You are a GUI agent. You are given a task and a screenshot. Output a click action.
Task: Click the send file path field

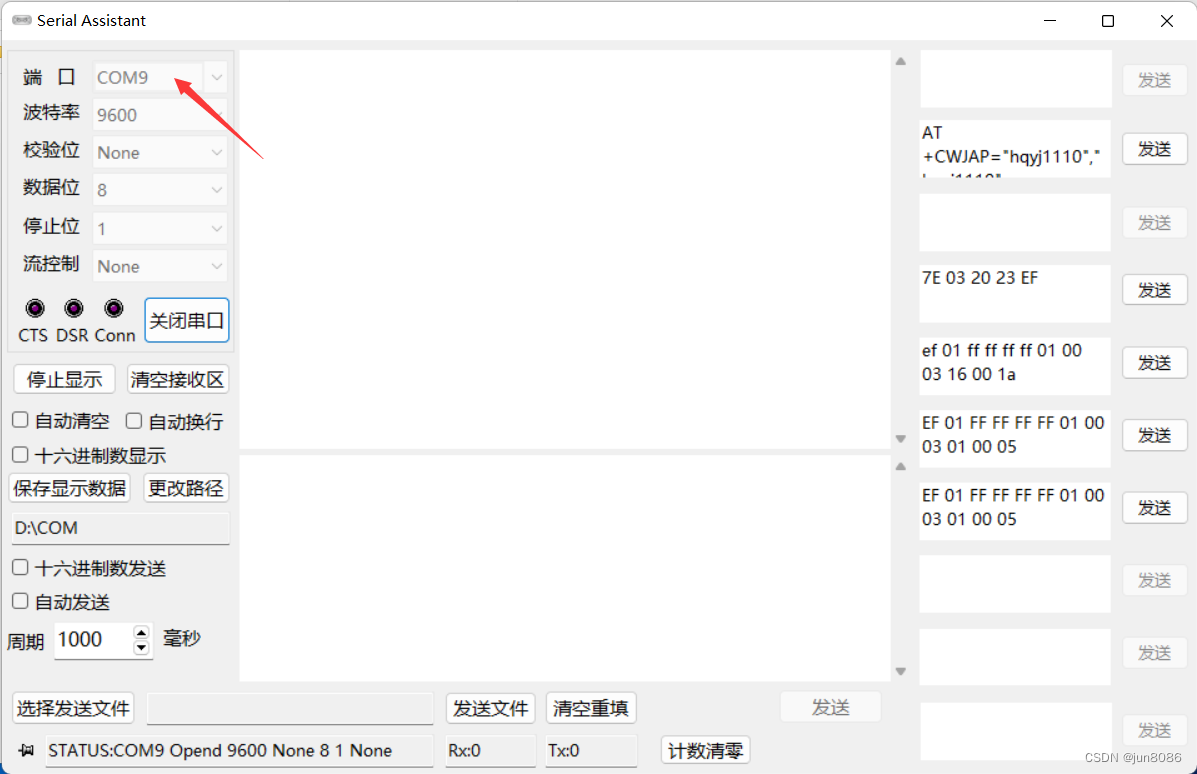click(290, 708)
